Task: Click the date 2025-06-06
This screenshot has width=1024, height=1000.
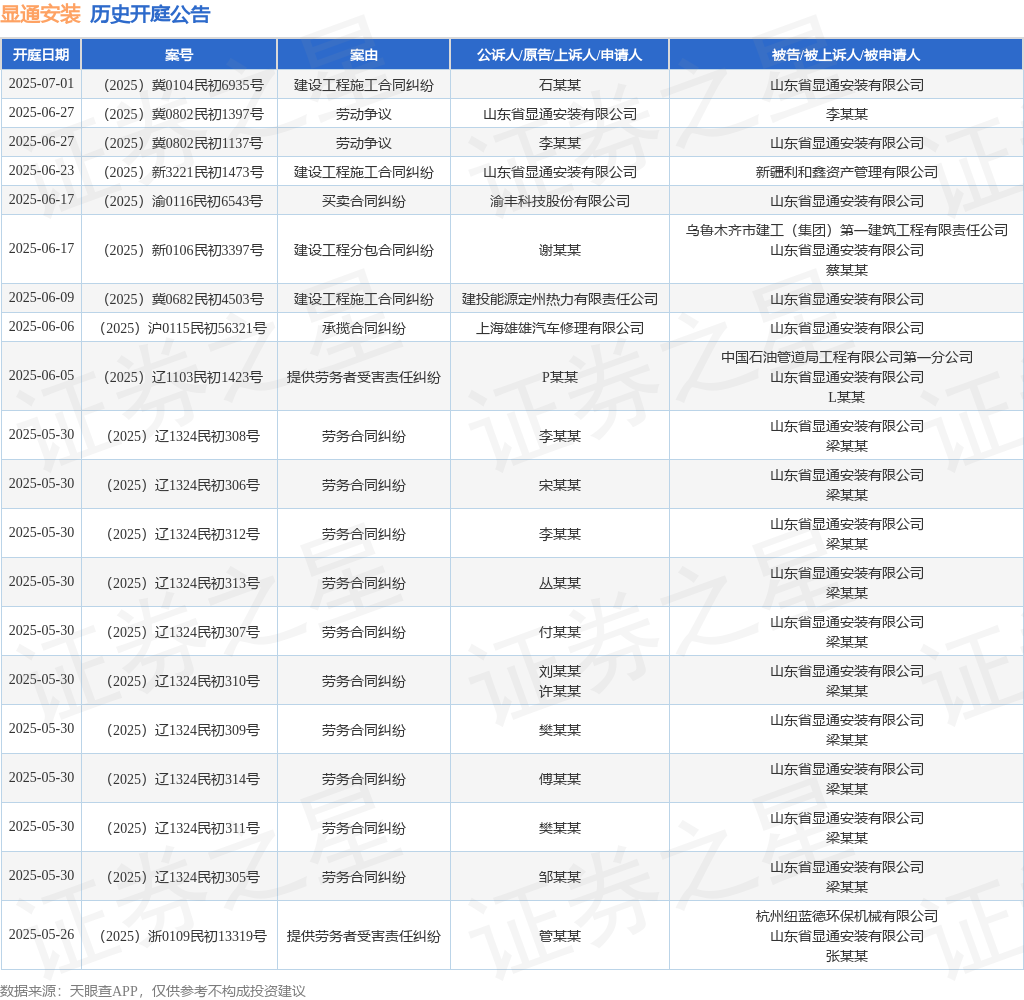Action: (x=41, y=327)
